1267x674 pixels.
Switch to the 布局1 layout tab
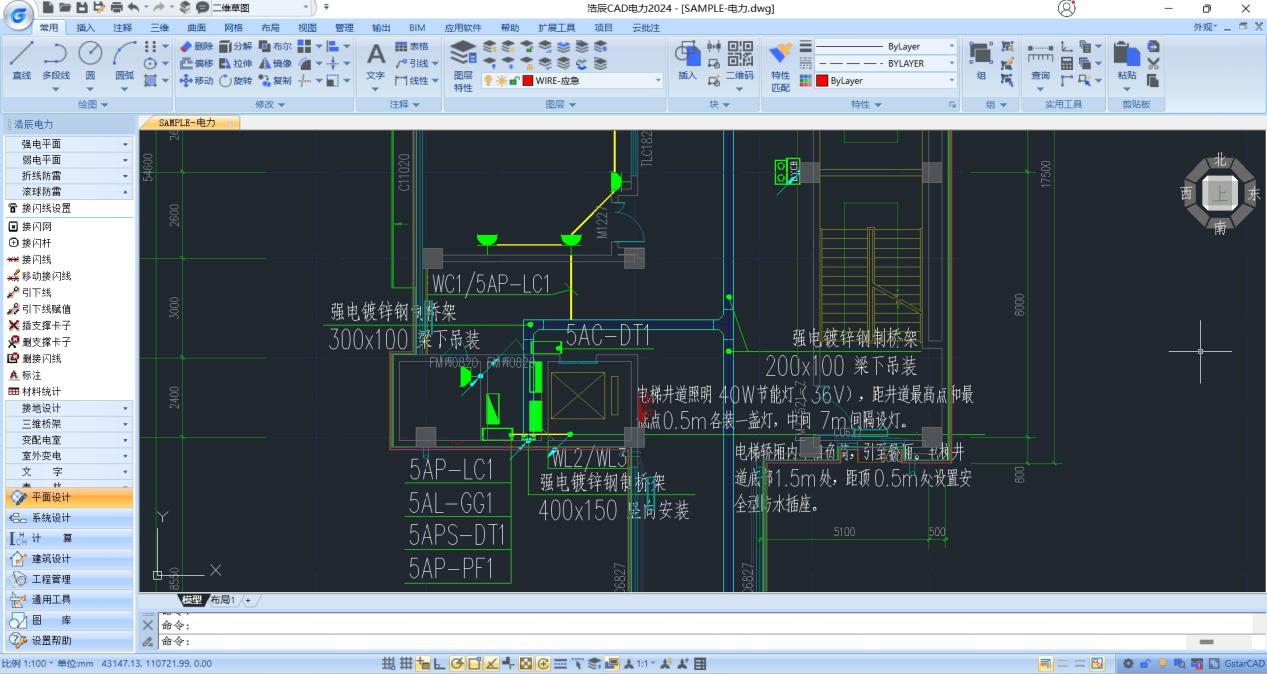[x=222, y=600]
